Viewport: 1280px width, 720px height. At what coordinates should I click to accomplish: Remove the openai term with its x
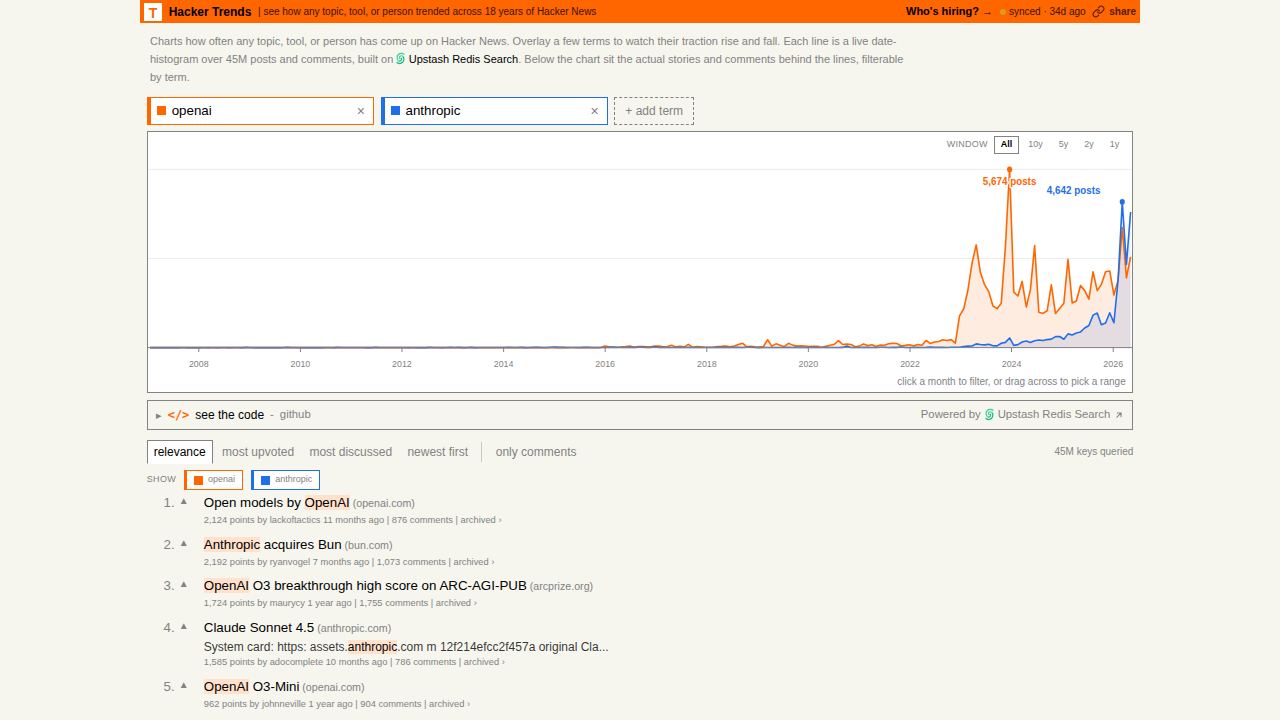coord(361,111)
